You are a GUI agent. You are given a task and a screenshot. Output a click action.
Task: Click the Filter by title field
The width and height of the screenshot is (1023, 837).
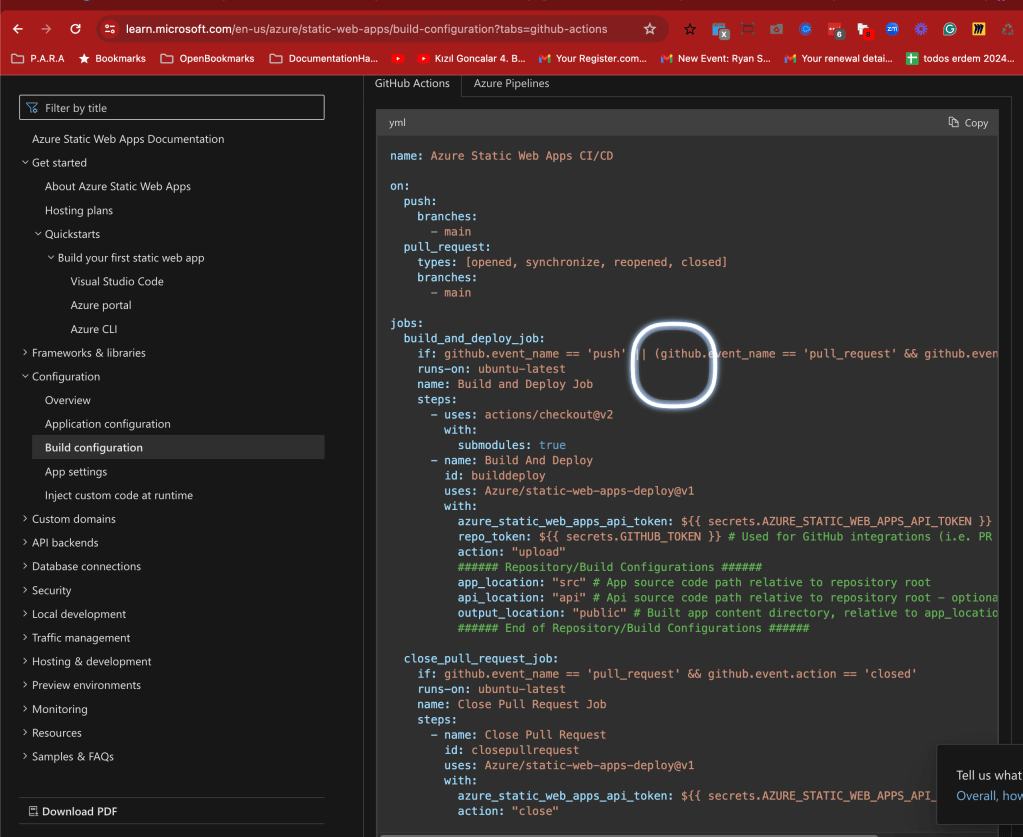pos(172,108)
